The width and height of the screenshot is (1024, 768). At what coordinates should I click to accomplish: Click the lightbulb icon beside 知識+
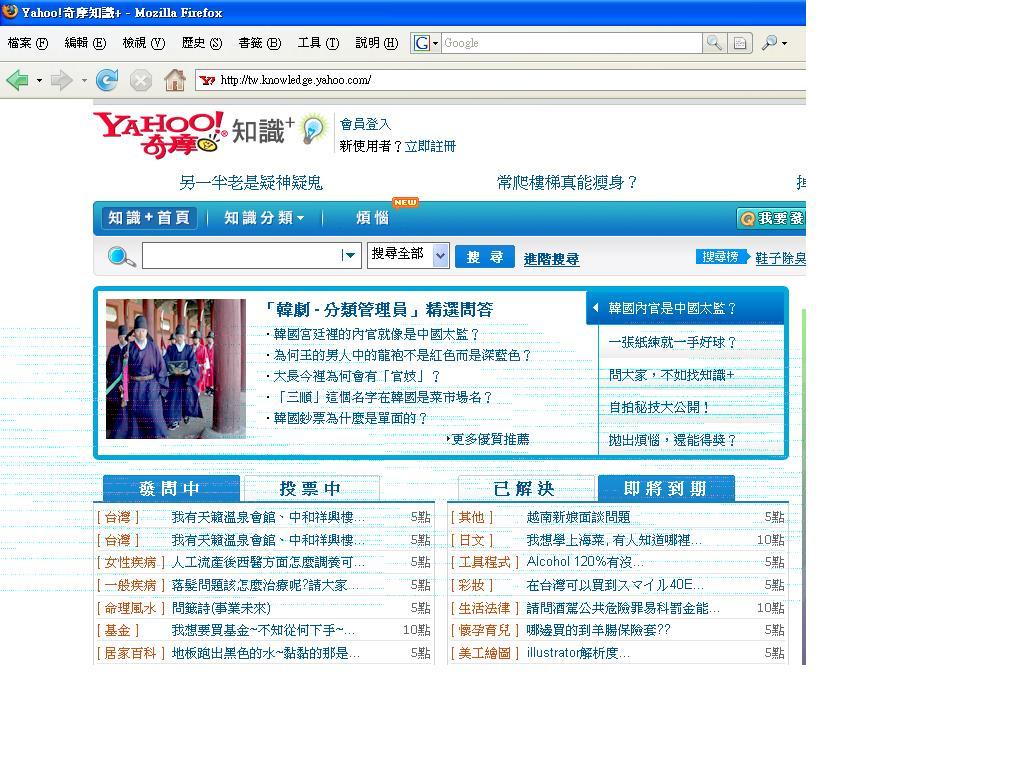[x=313, y=129]
